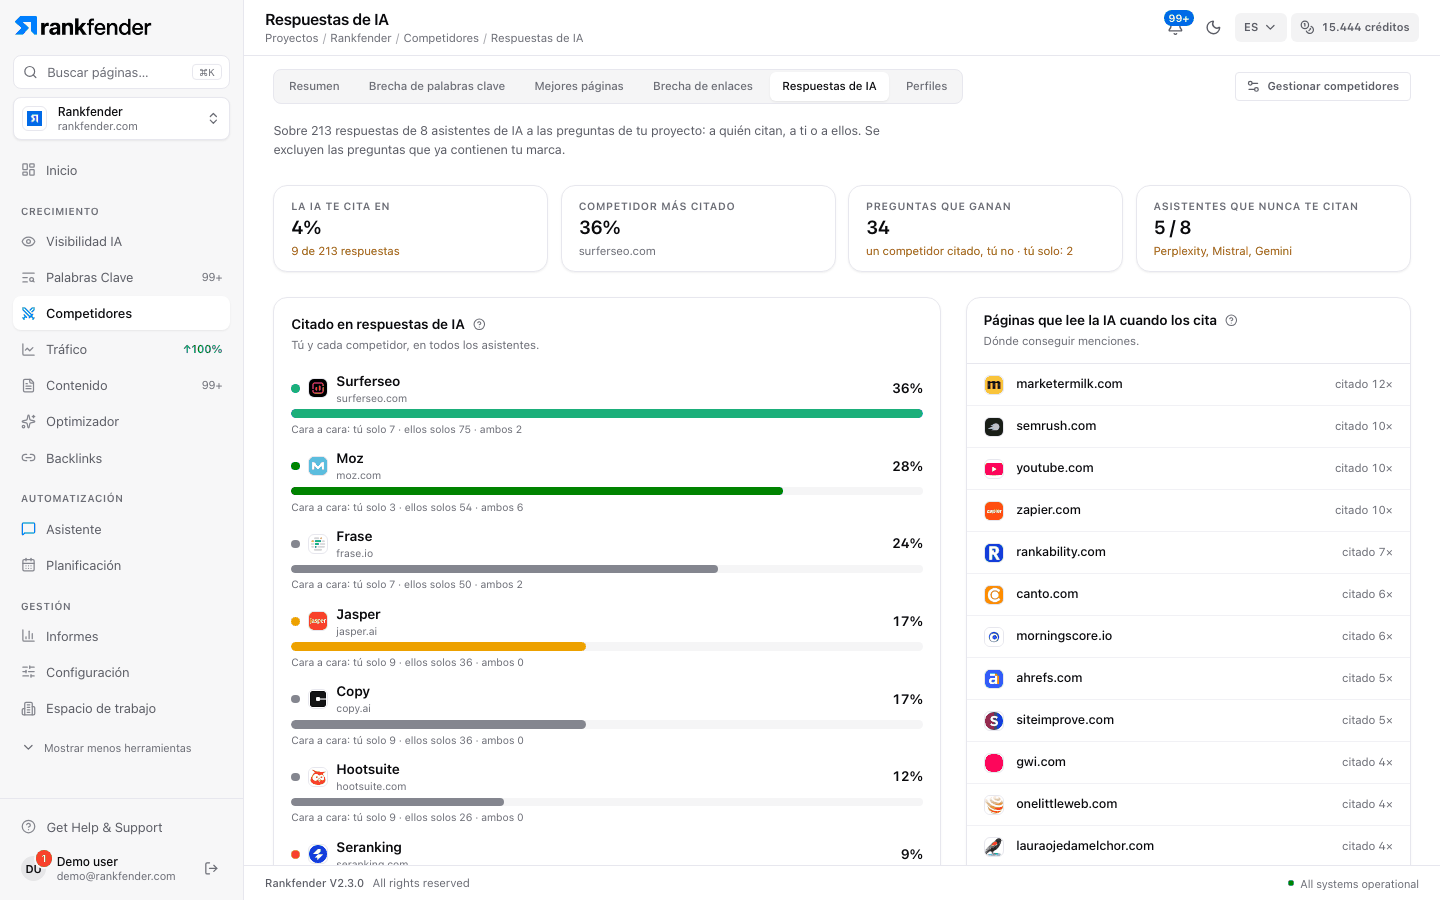Viewport: 1440px width, 900px height.
Task: Click the logout icon beside Demo user
Action: 211,868
